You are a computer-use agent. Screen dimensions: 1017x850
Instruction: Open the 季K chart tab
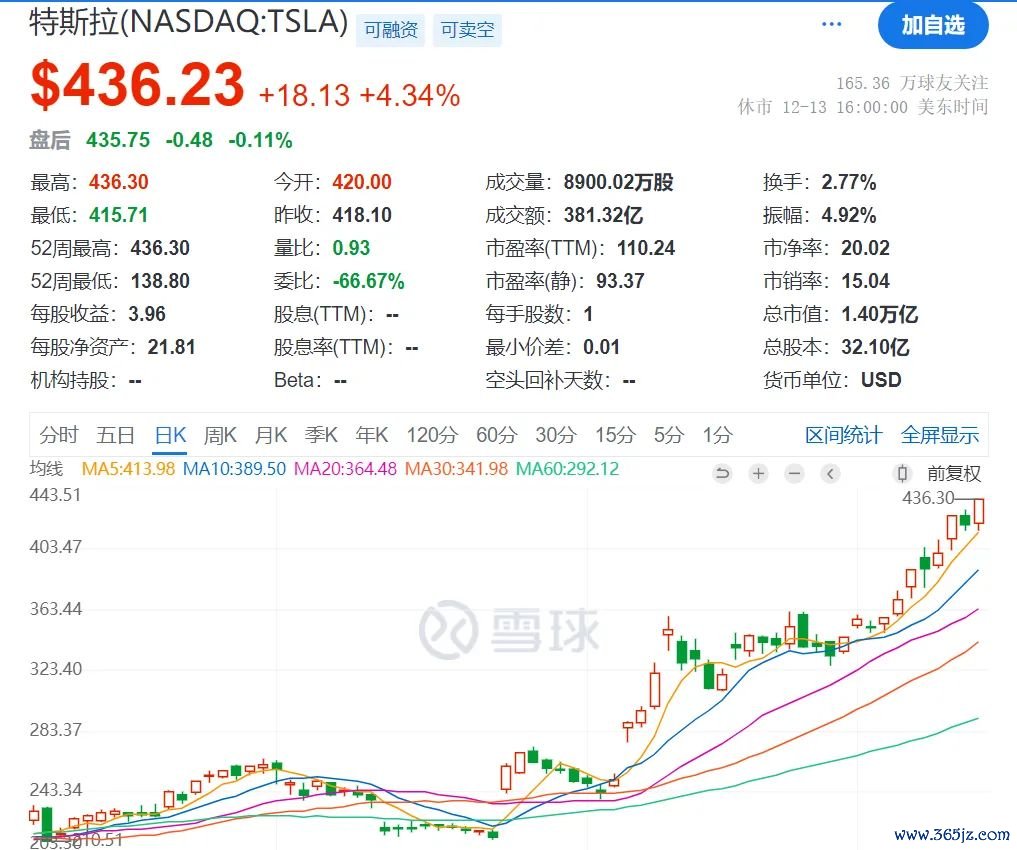pyautogui.click(x=321, y=435)
